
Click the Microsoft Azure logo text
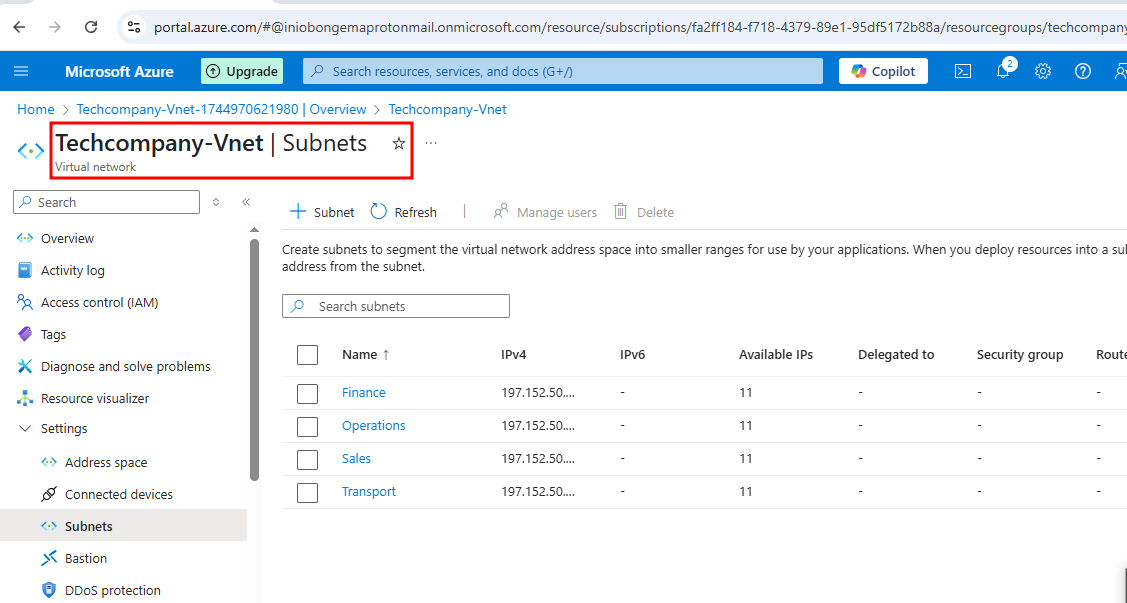[x=119, y=71]
